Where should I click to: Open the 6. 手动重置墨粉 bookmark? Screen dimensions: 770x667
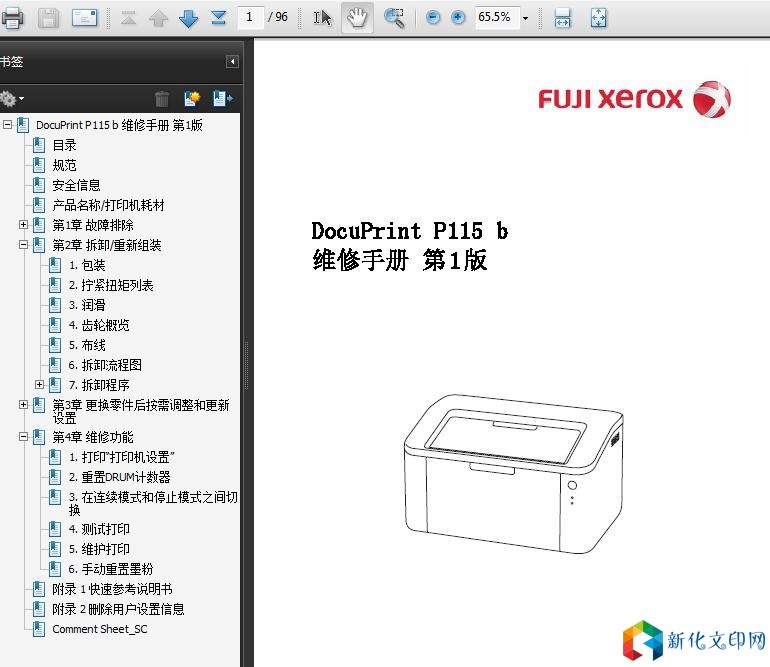110,569
